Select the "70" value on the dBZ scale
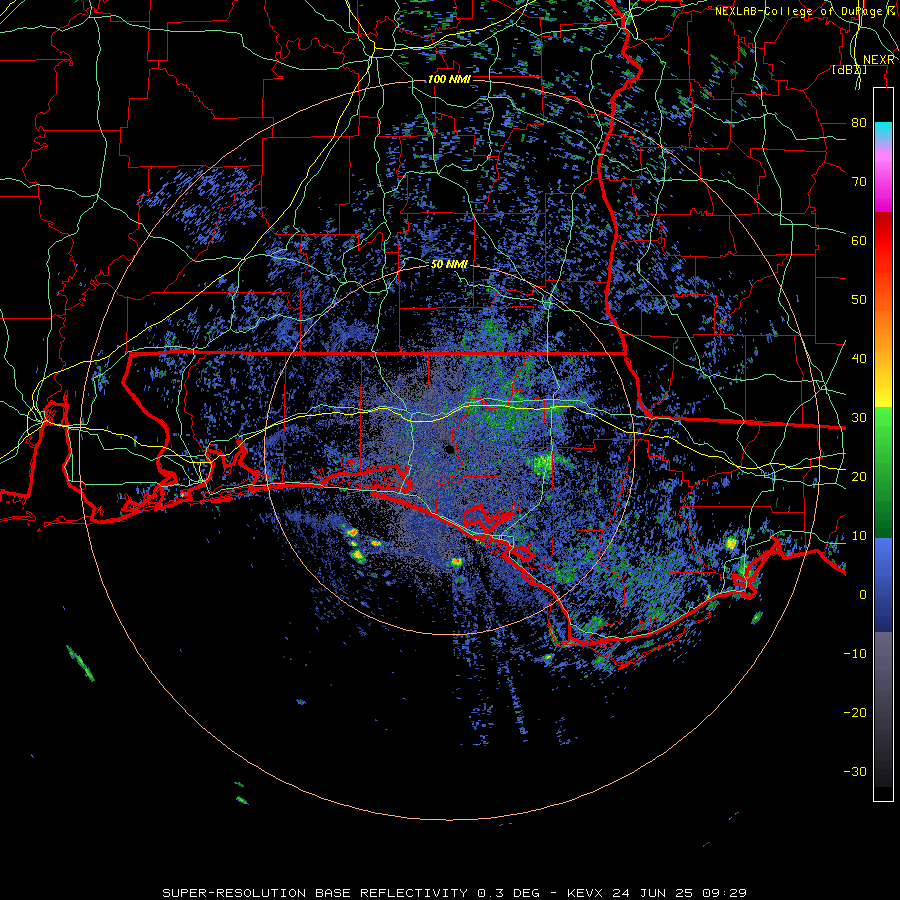The width and height of the screenshot is (900, 900). tap(859, 181)
